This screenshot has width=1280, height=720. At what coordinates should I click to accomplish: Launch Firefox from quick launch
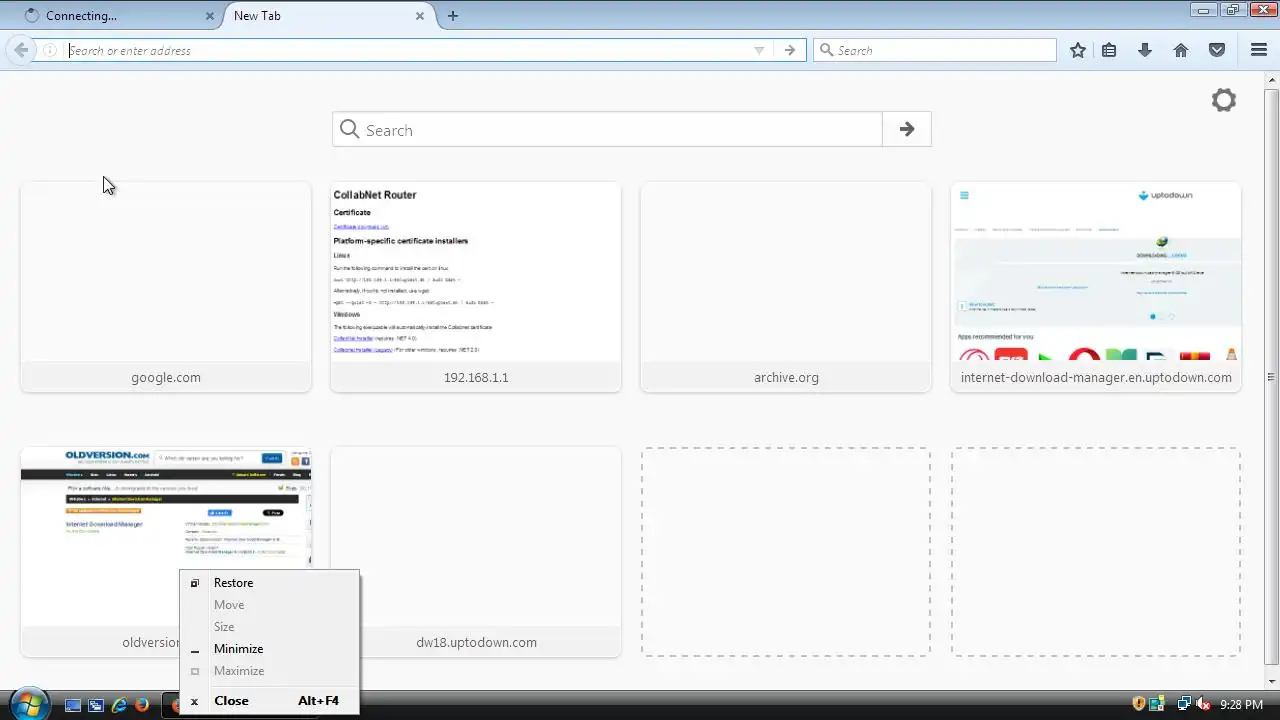(x=142, y=705)
